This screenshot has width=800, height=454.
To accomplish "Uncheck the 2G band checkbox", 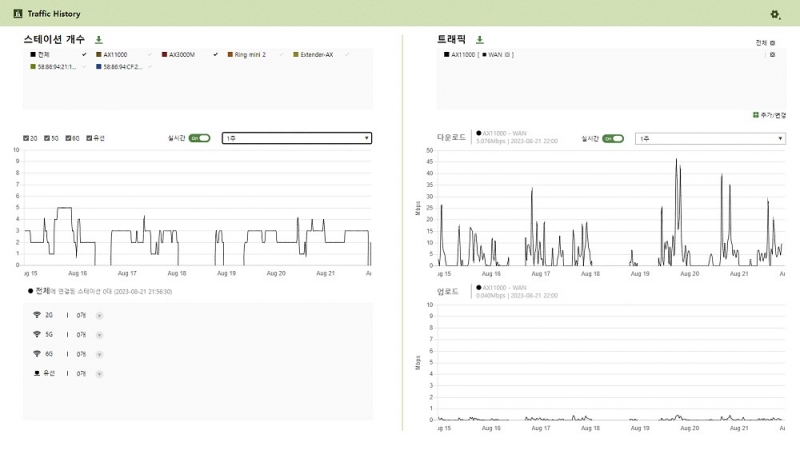I will pyautogui.click(x=26, y=138).
